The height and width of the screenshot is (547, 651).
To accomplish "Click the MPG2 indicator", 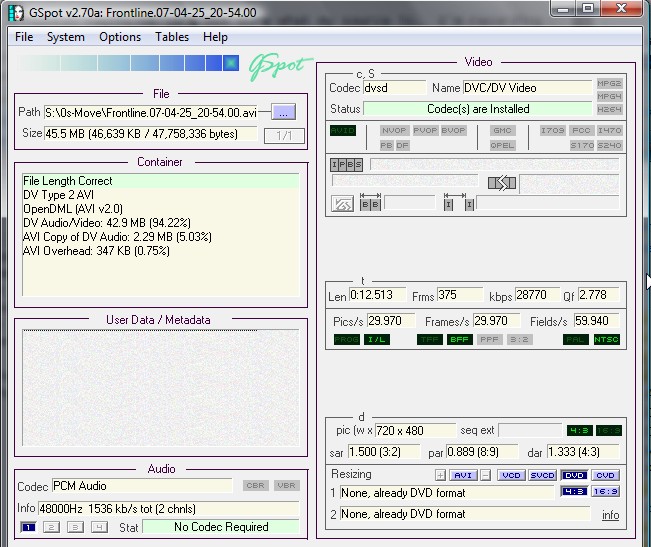I will [609, 83].
